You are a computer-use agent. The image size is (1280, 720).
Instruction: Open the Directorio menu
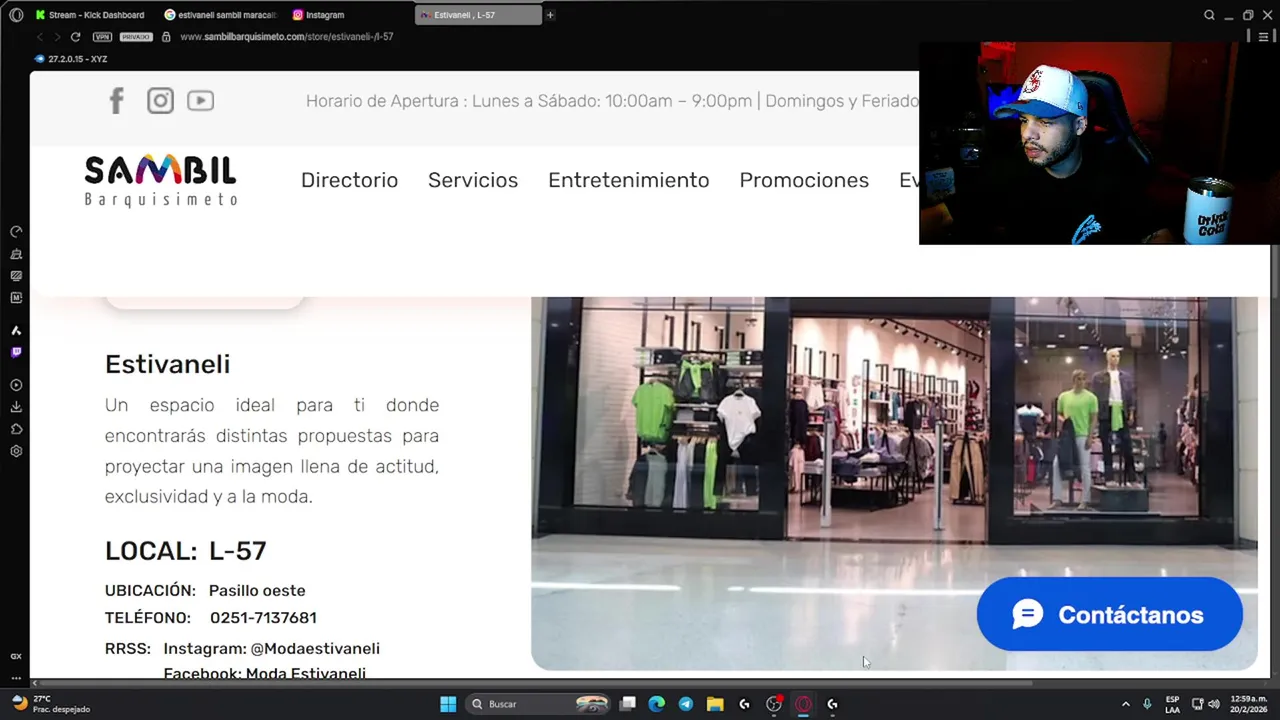tap(349, 180)
